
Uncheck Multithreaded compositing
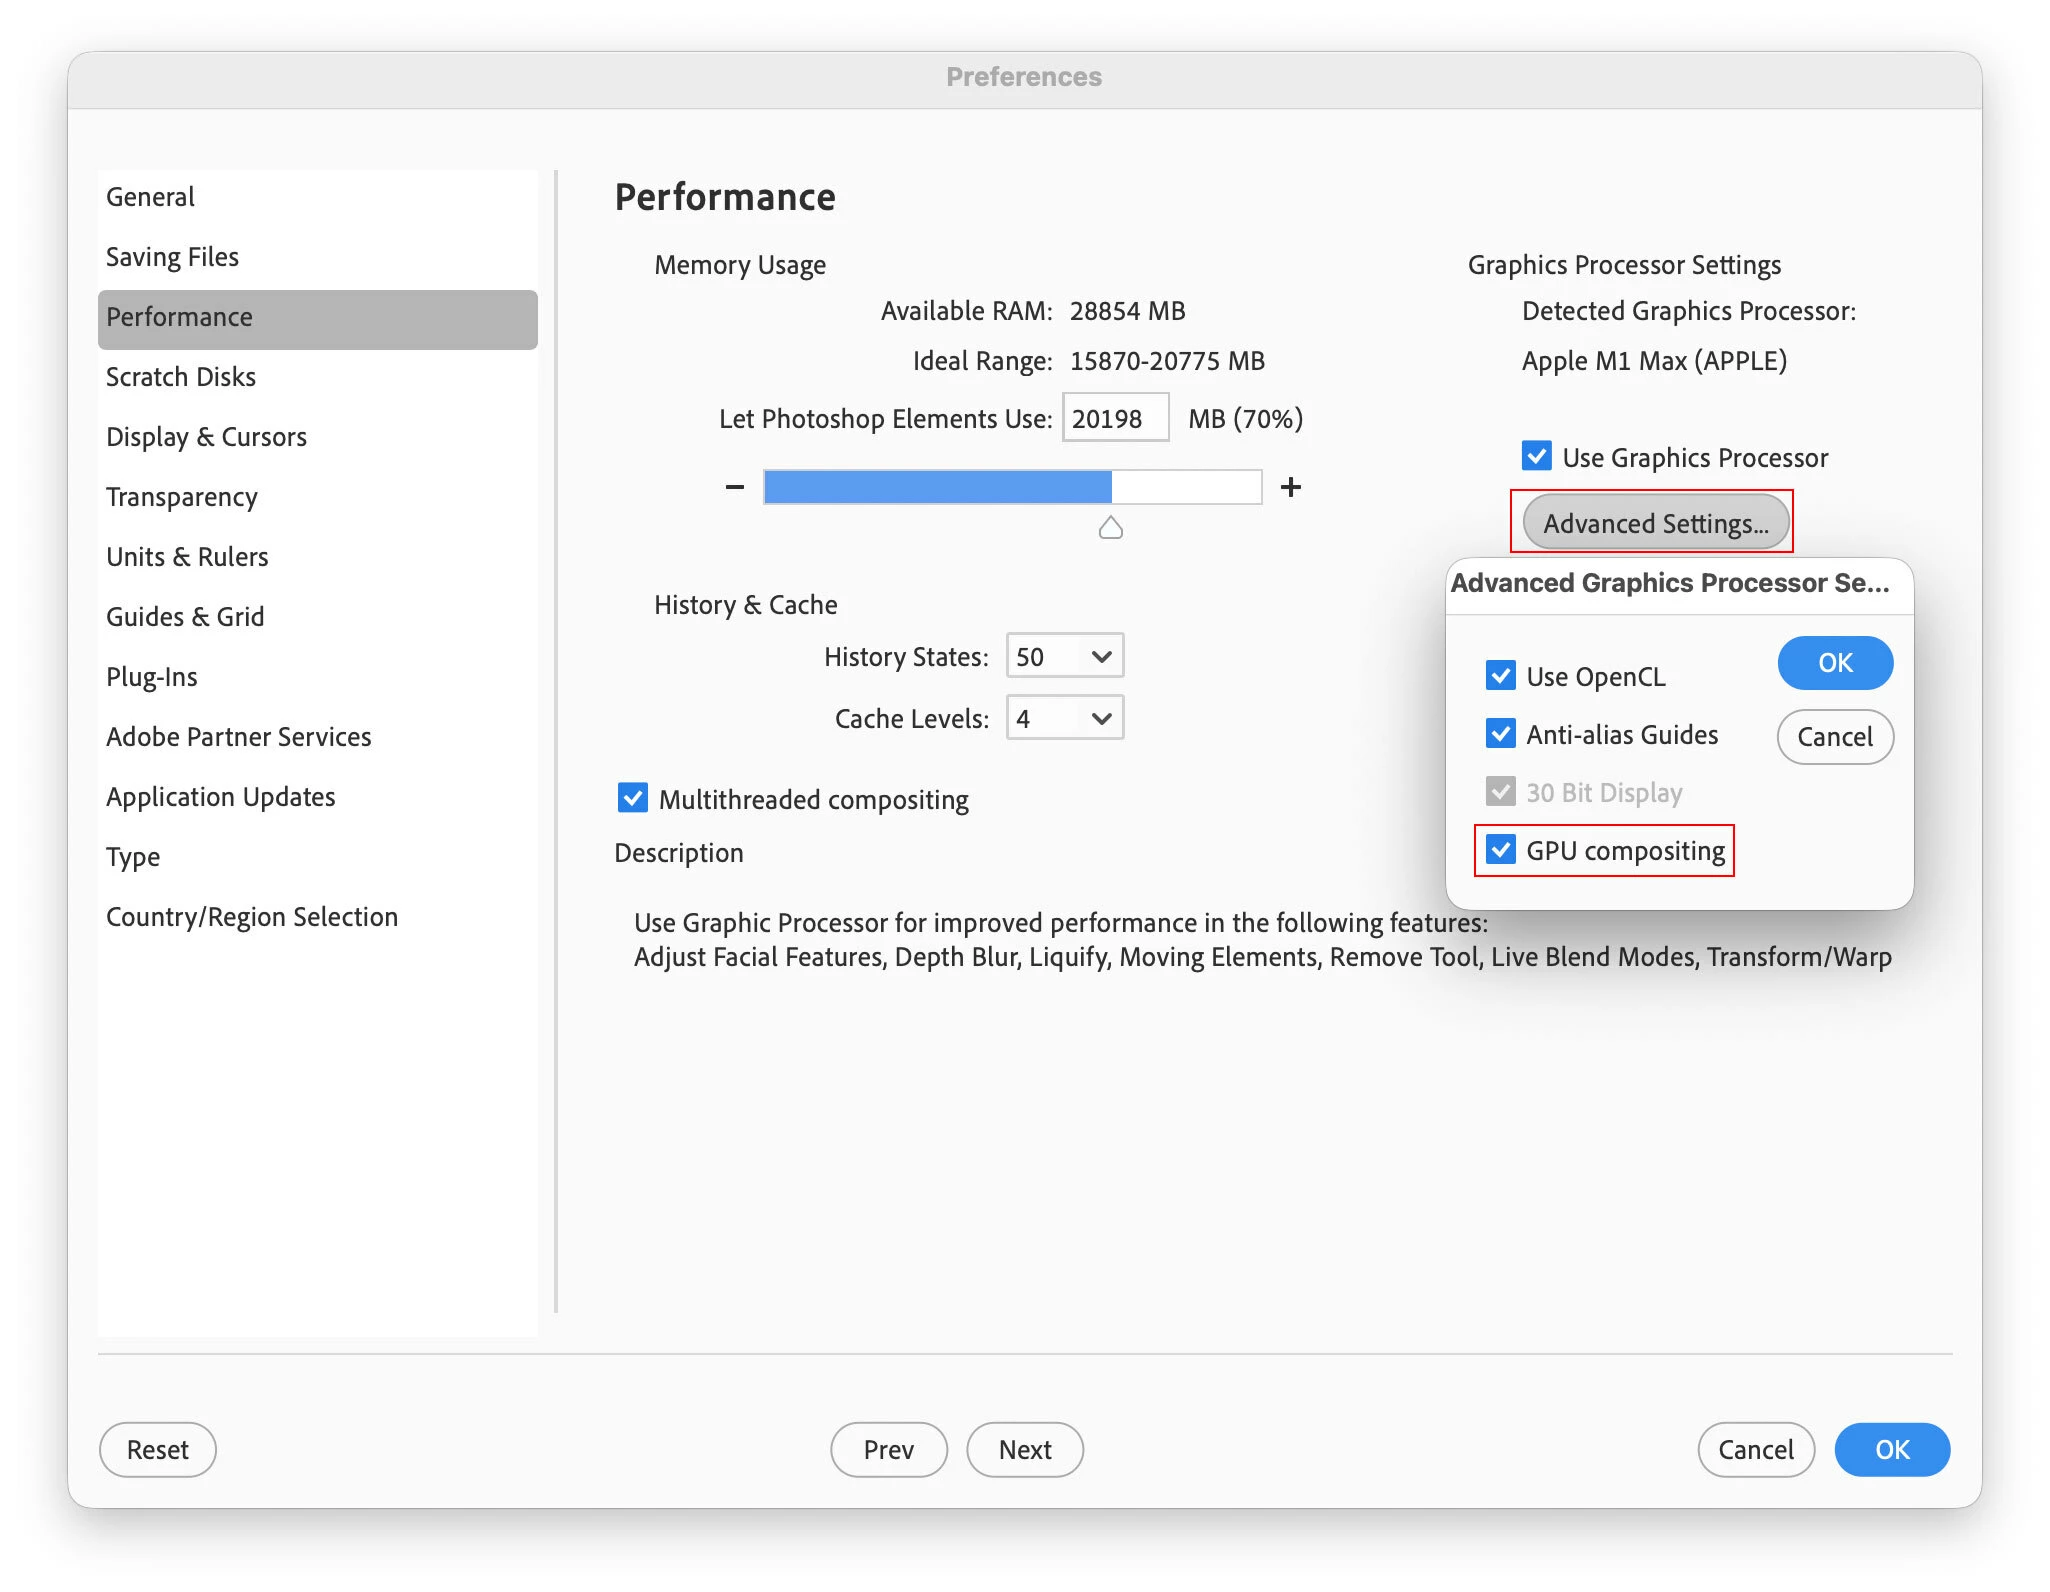coord(633,798)
